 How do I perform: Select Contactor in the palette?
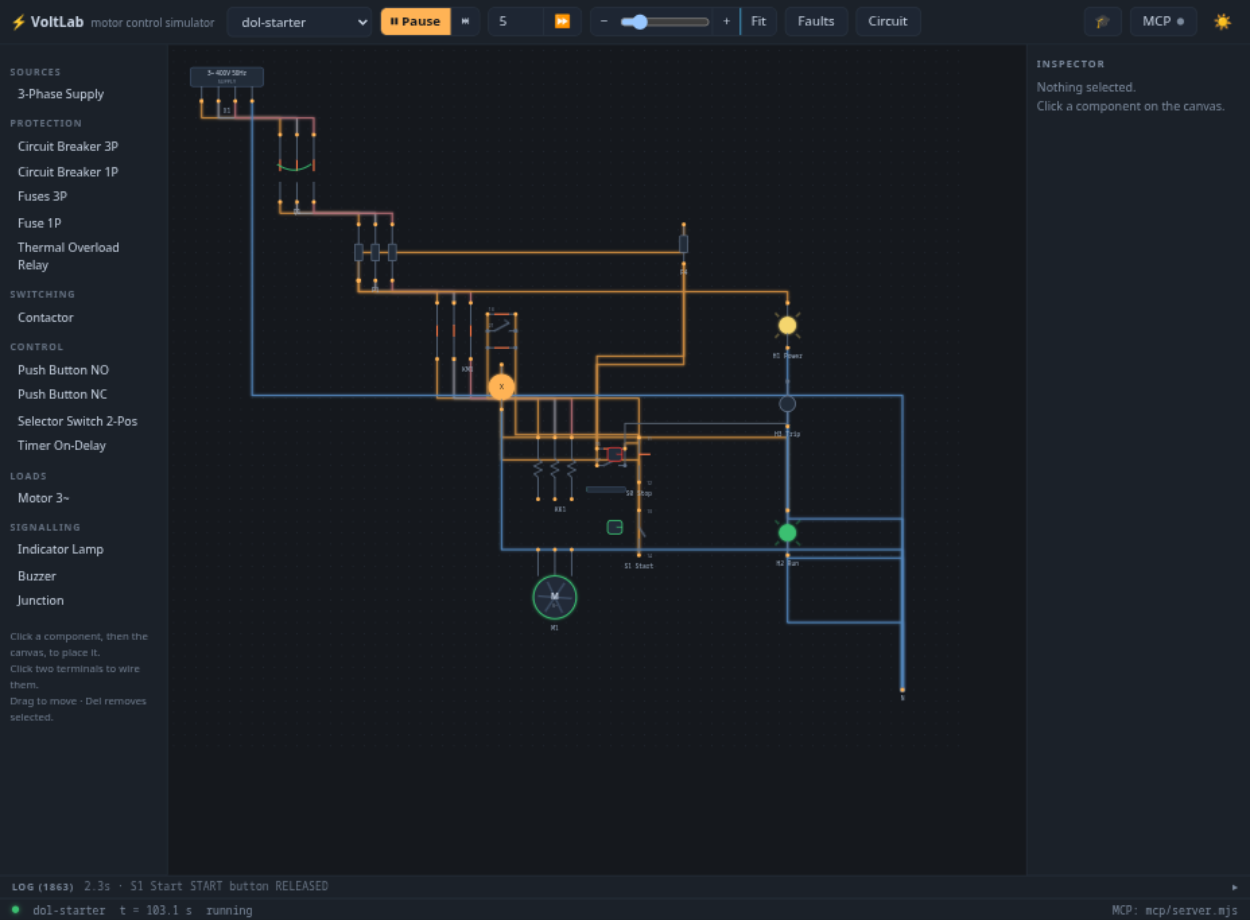pos(45,317)
